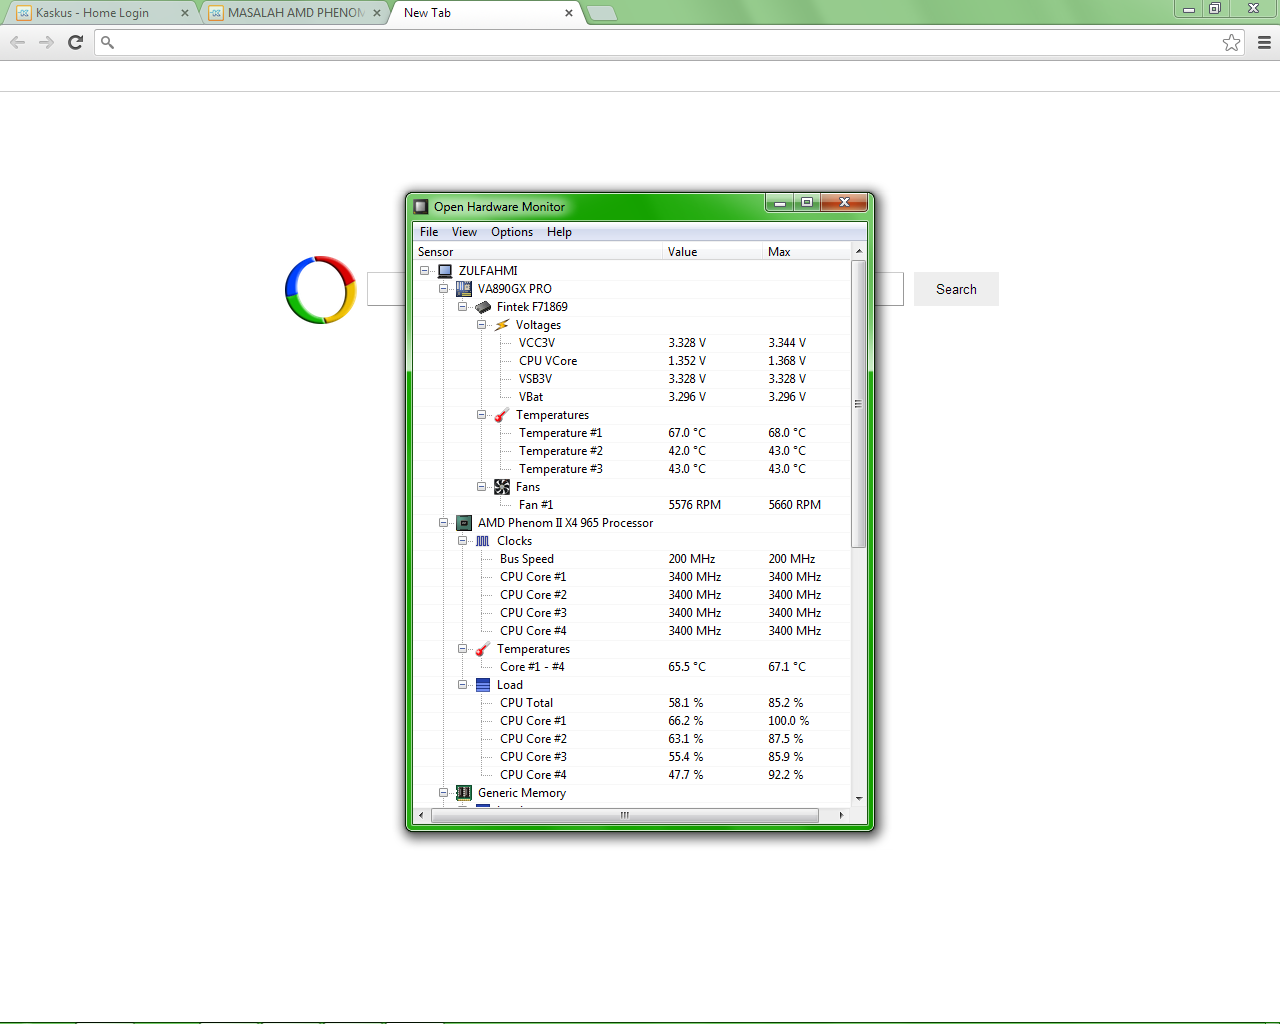Select the Temperature #1 row
Screen dimensions: 1280x1024
[632, 433]
